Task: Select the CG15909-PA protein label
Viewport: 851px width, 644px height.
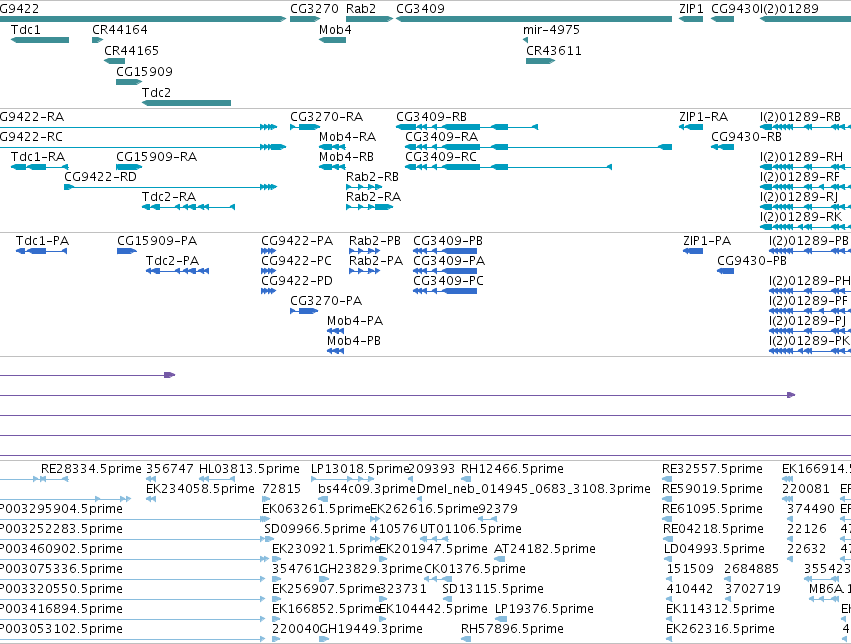Action: [x=157, y=241]
